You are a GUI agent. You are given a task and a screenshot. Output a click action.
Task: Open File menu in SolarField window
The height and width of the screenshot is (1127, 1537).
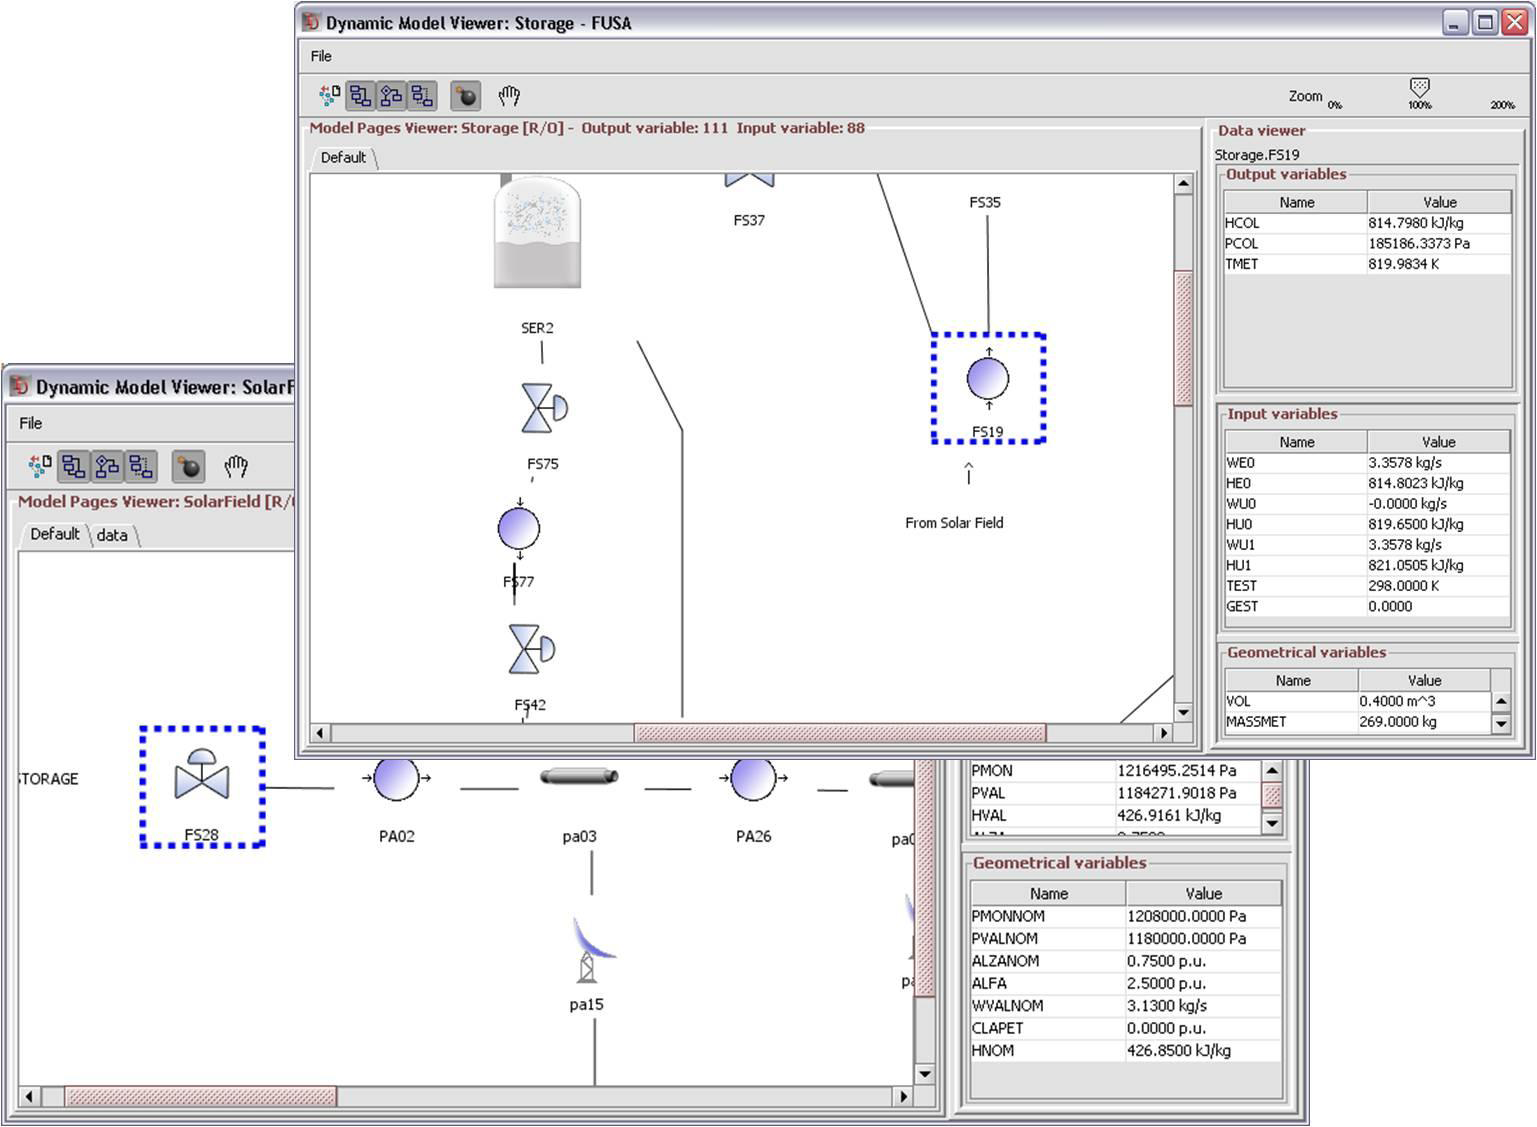[31, 423]
